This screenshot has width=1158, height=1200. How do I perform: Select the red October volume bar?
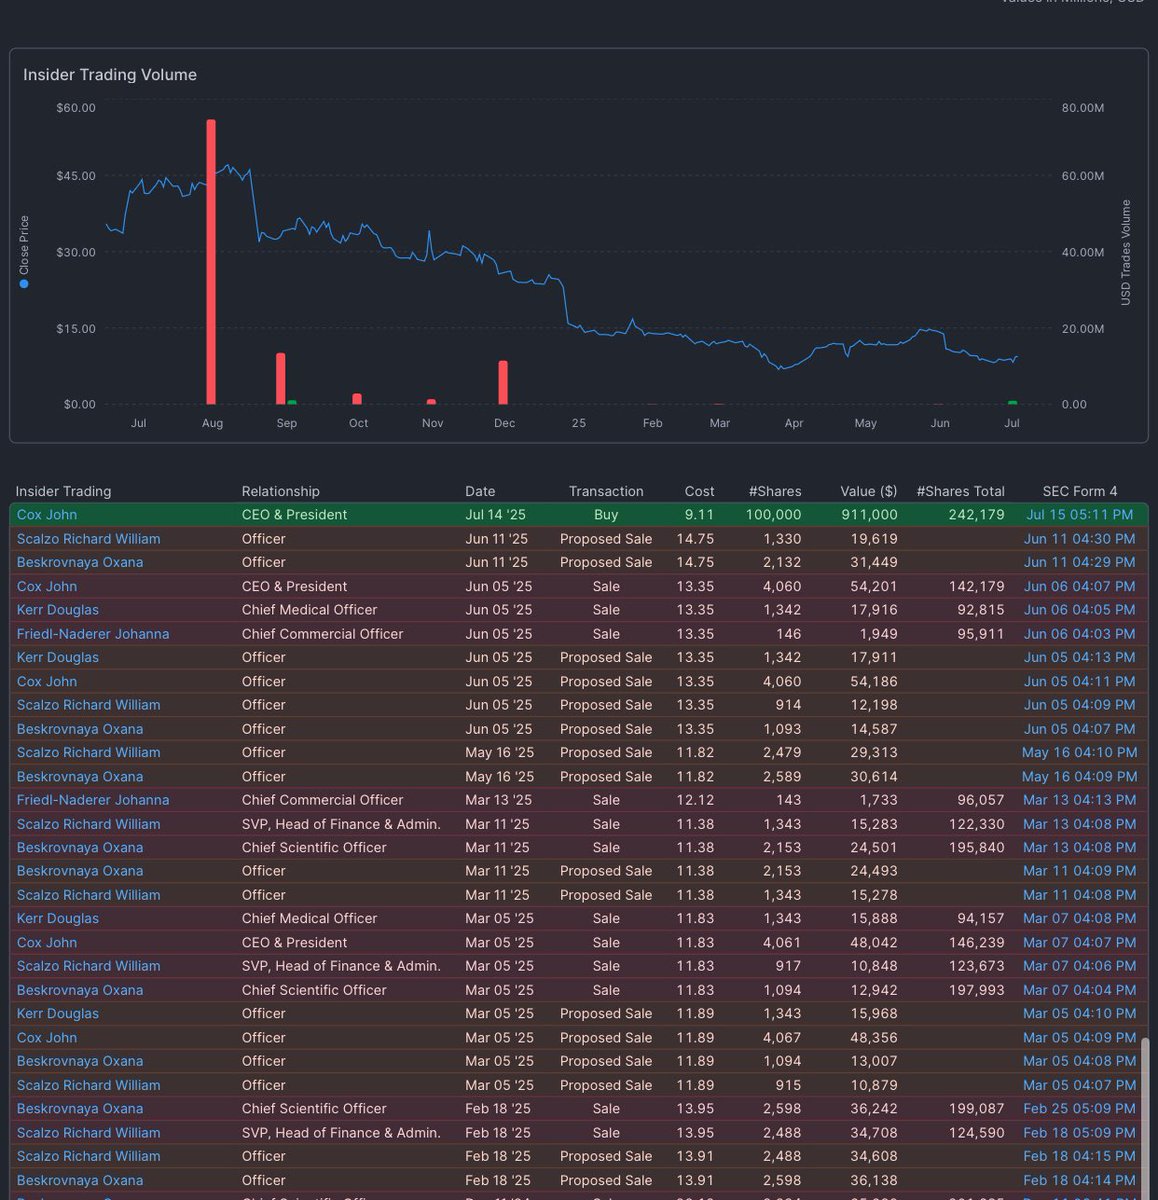357,399
